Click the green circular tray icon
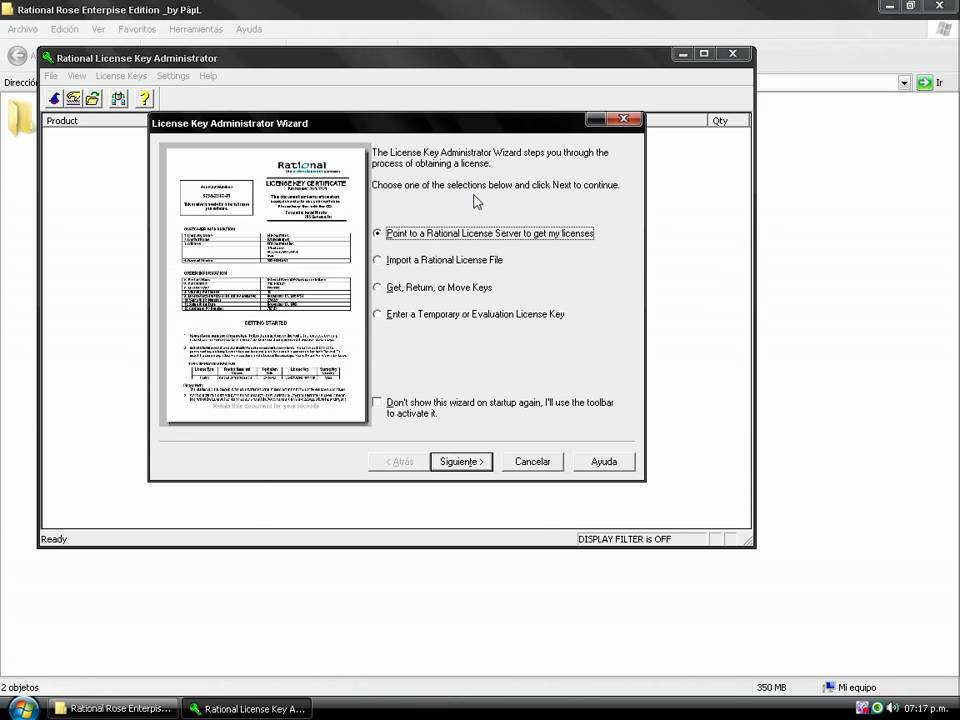This screenshot has height=720, width=960. coord(877,708)
